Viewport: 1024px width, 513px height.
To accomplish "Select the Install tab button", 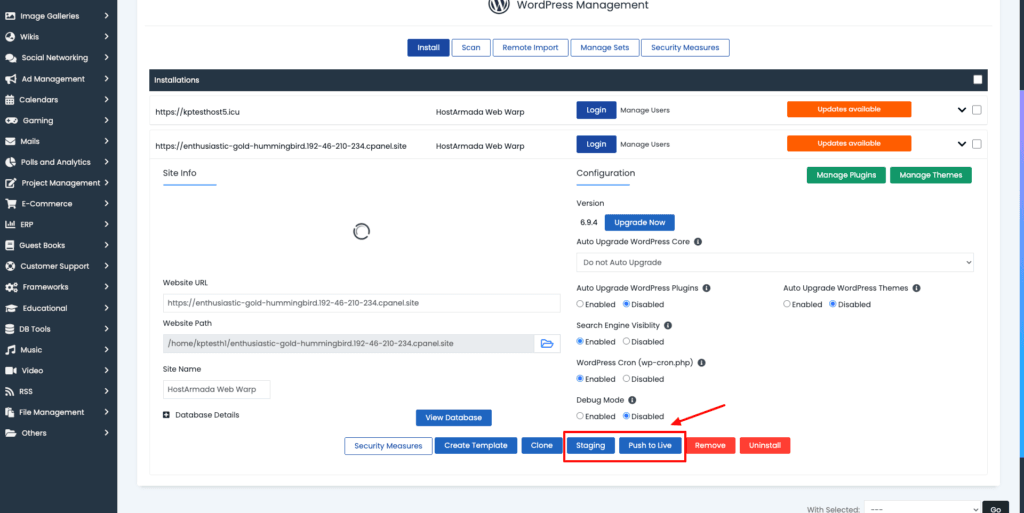I will [428, 48].
